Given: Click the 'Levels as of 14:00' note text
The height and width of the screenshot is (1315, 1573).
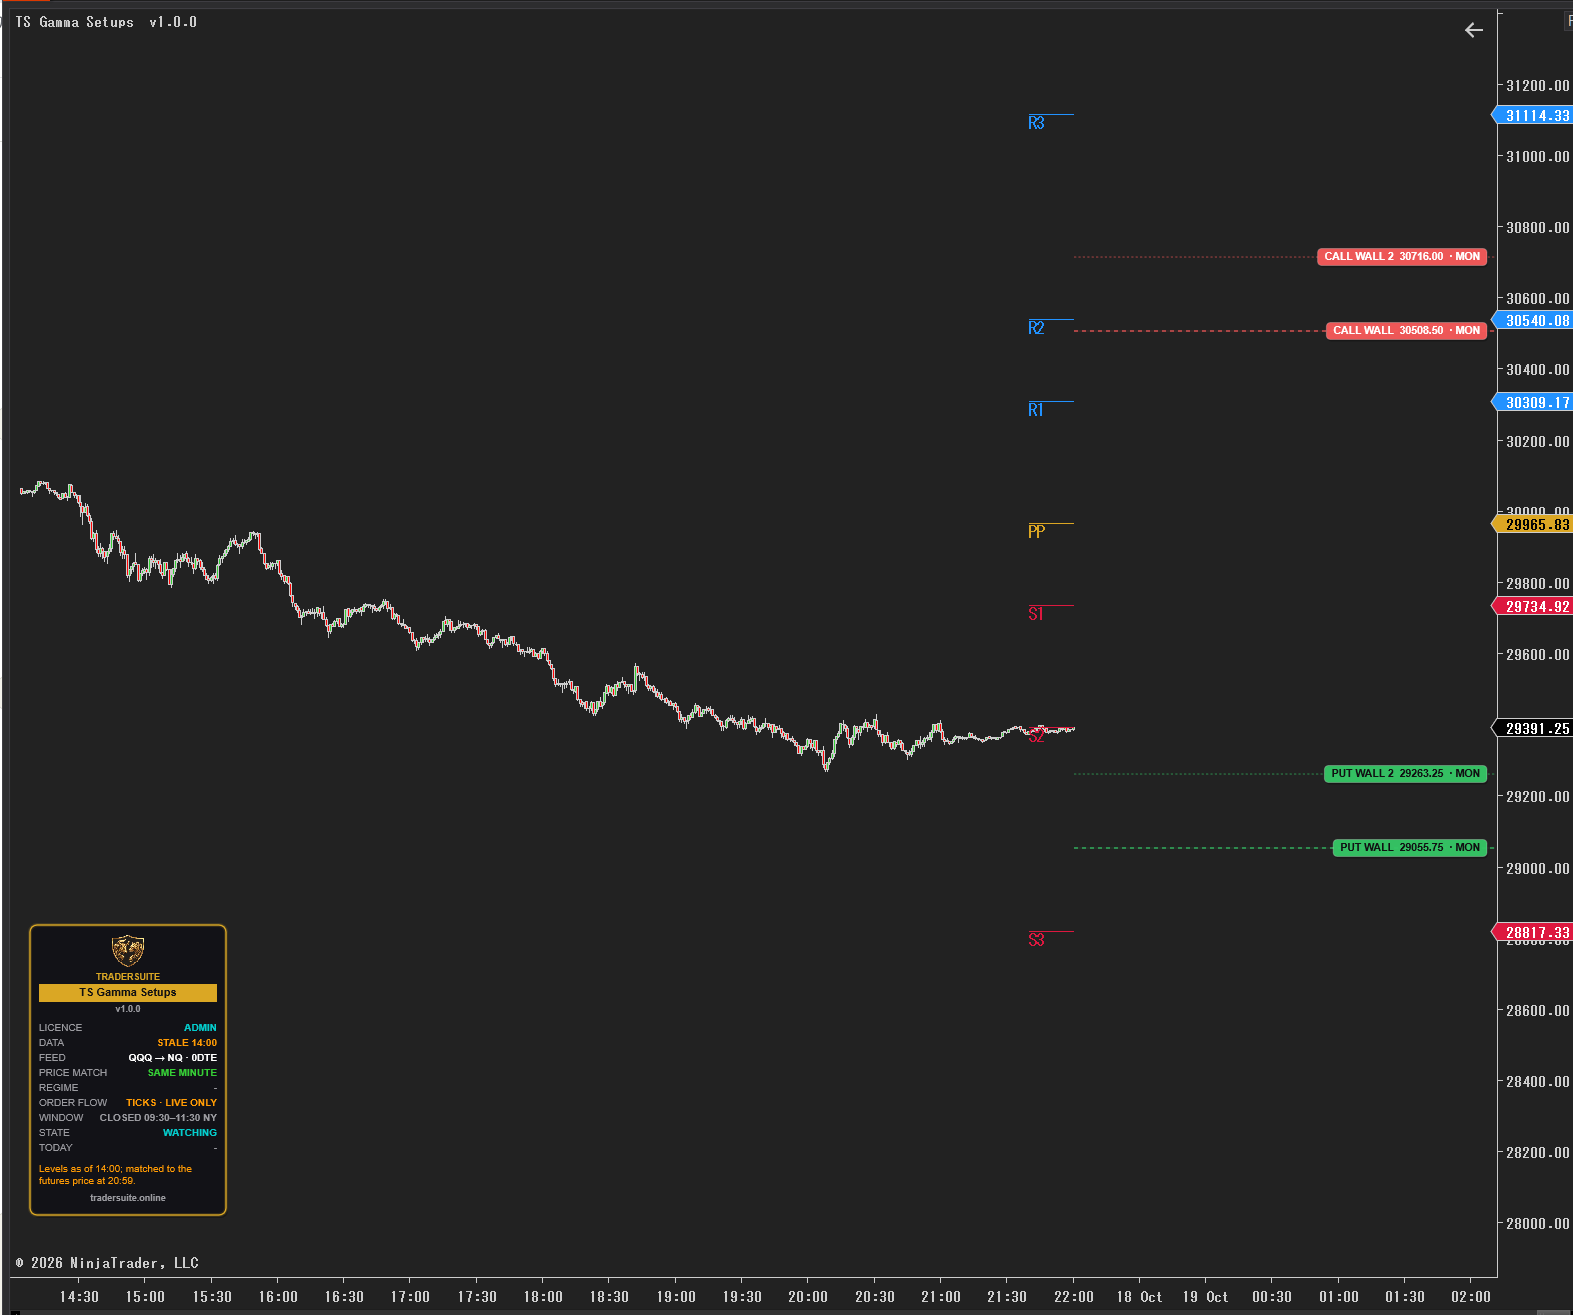Looking at the screenshot, I should (x=115, y=1175).
